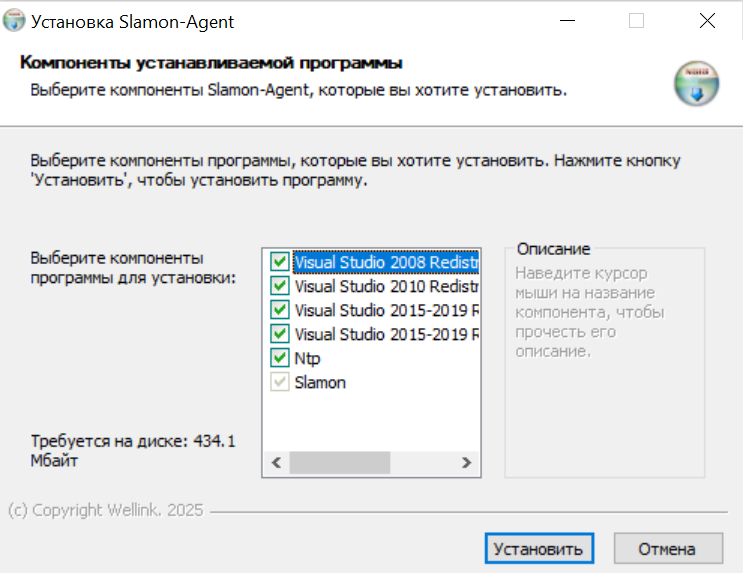Minimize the Slamon-Agent installer window

567,20
